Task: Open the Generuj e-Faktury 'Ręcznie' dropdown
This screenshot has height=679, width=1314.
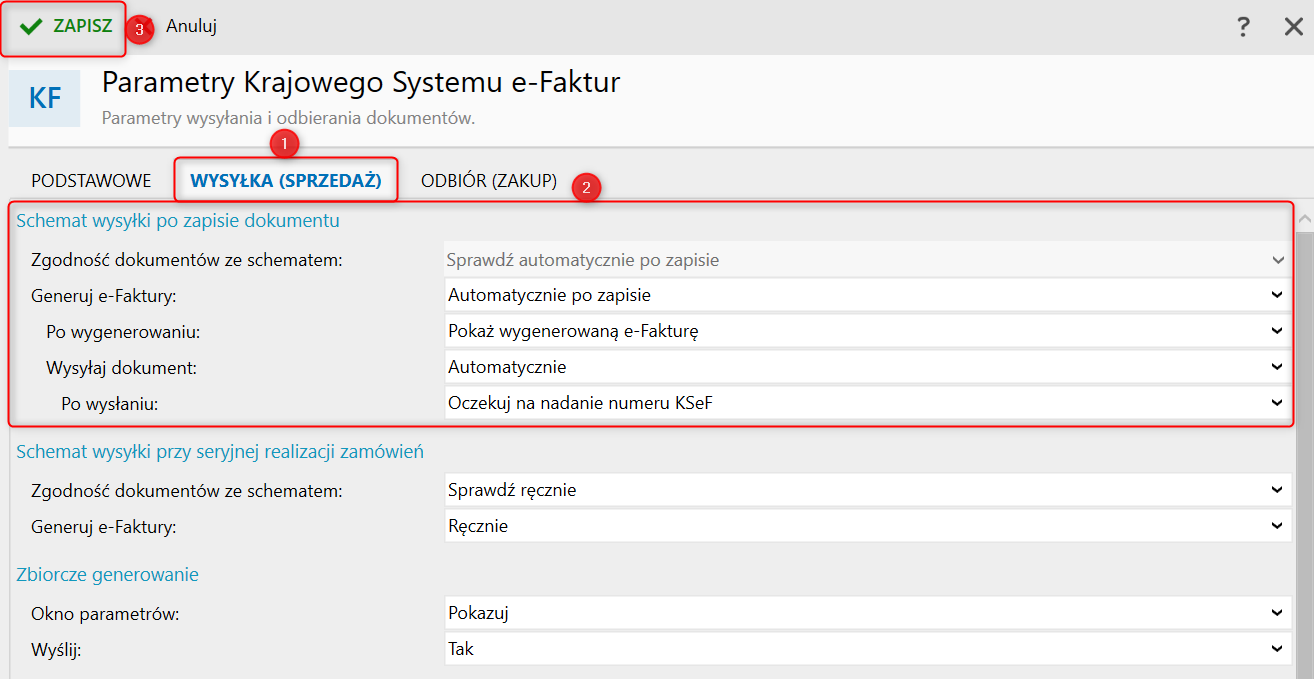Action: [x=866, y=526]
